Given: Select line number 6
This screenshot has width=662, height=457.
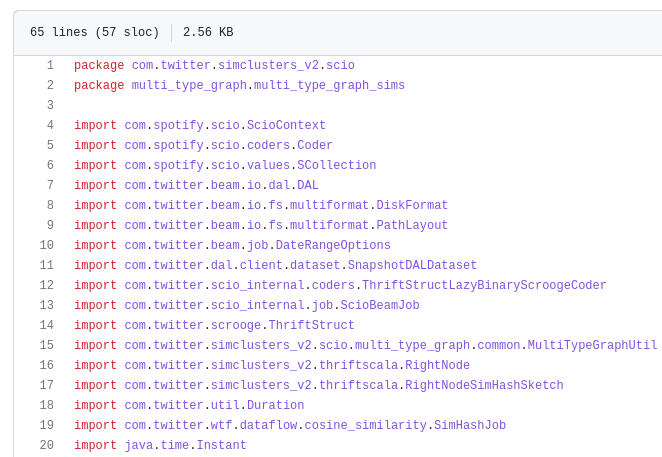Looking at the screenshot, I should pyautogui.click(x=50, y=165).
